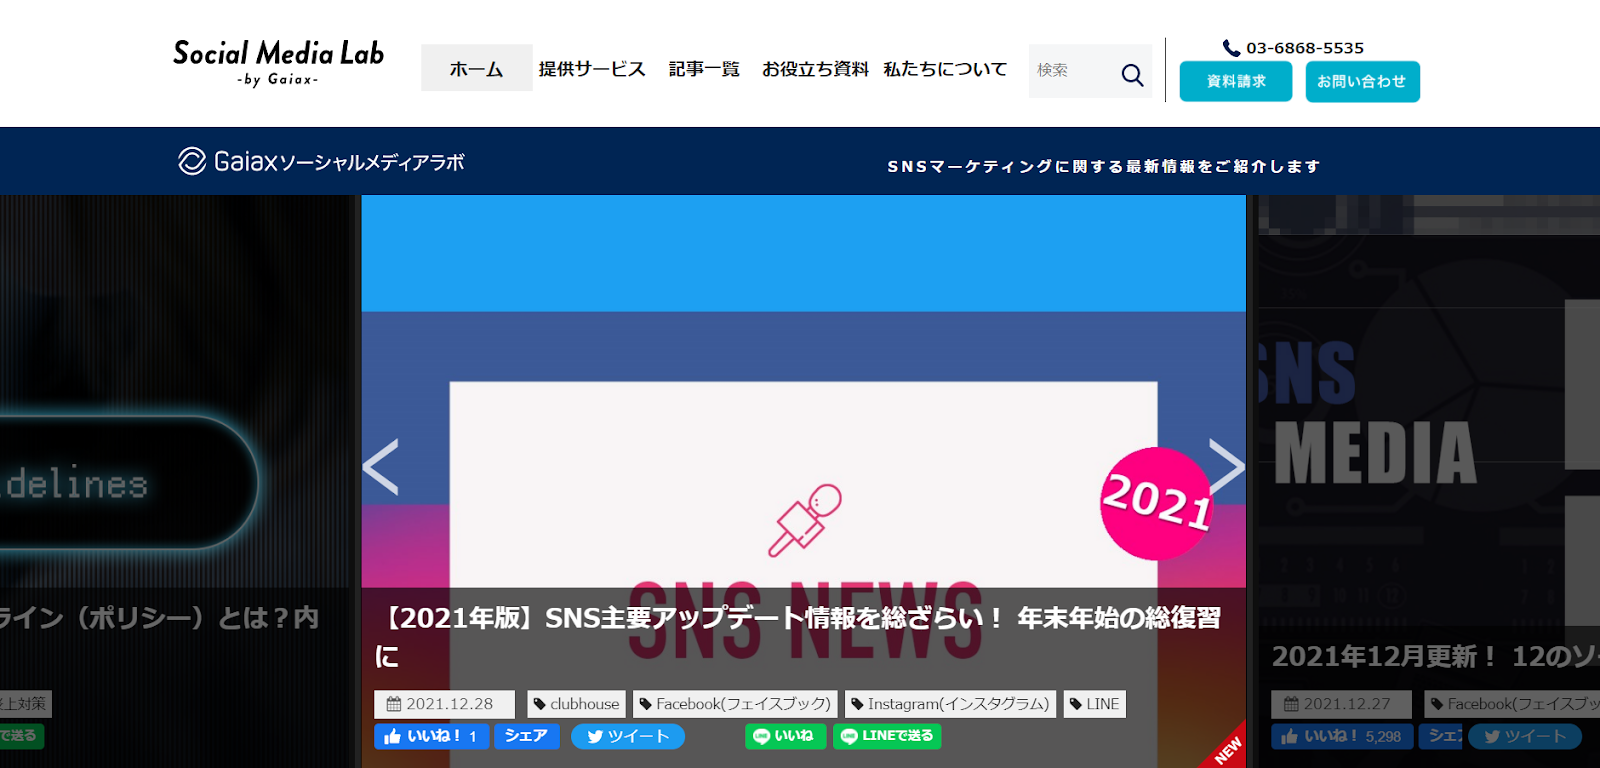The width and height of the screenshot is (1600, 768).
Task: Click the microphone illustration on center slide
Action: click(x=805, y=521)
